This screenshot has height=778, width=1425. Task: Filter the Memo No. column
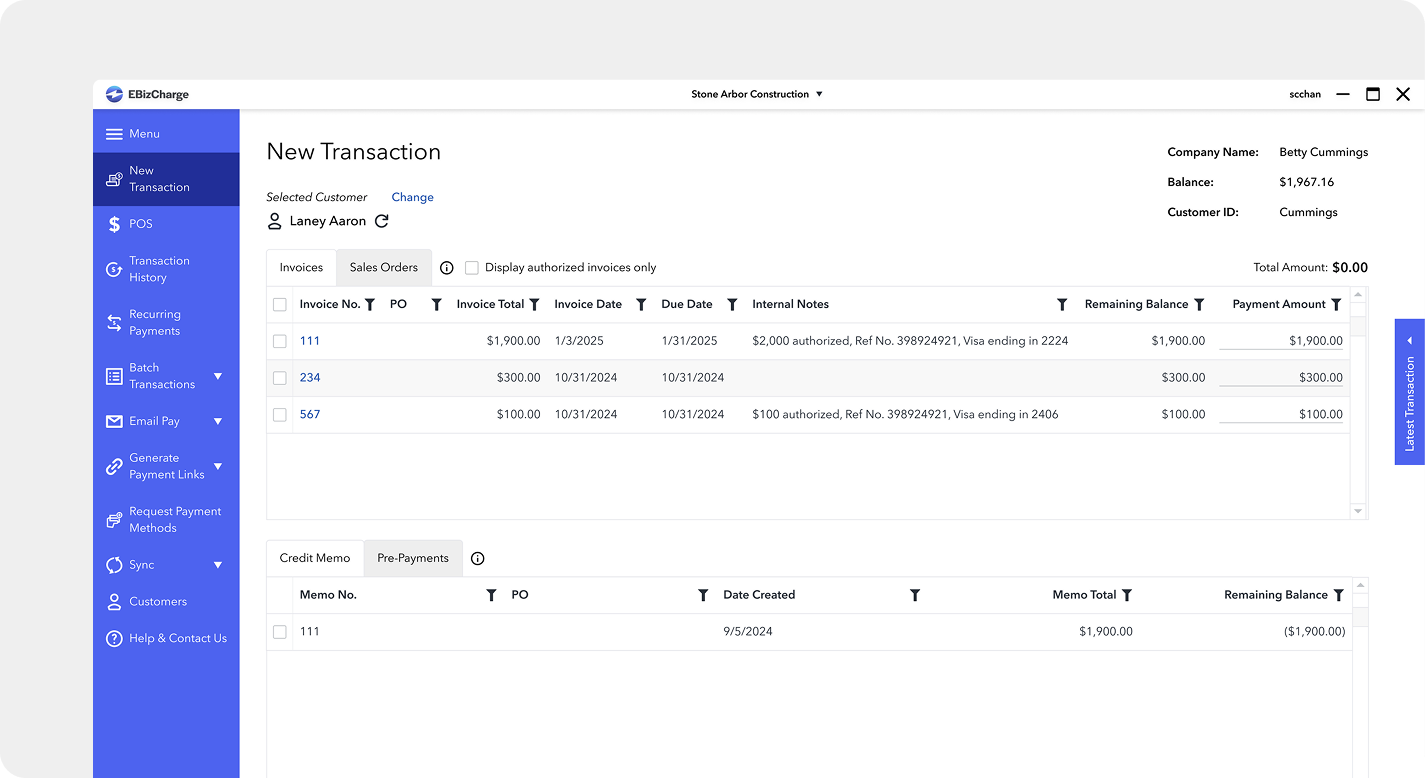491,595
